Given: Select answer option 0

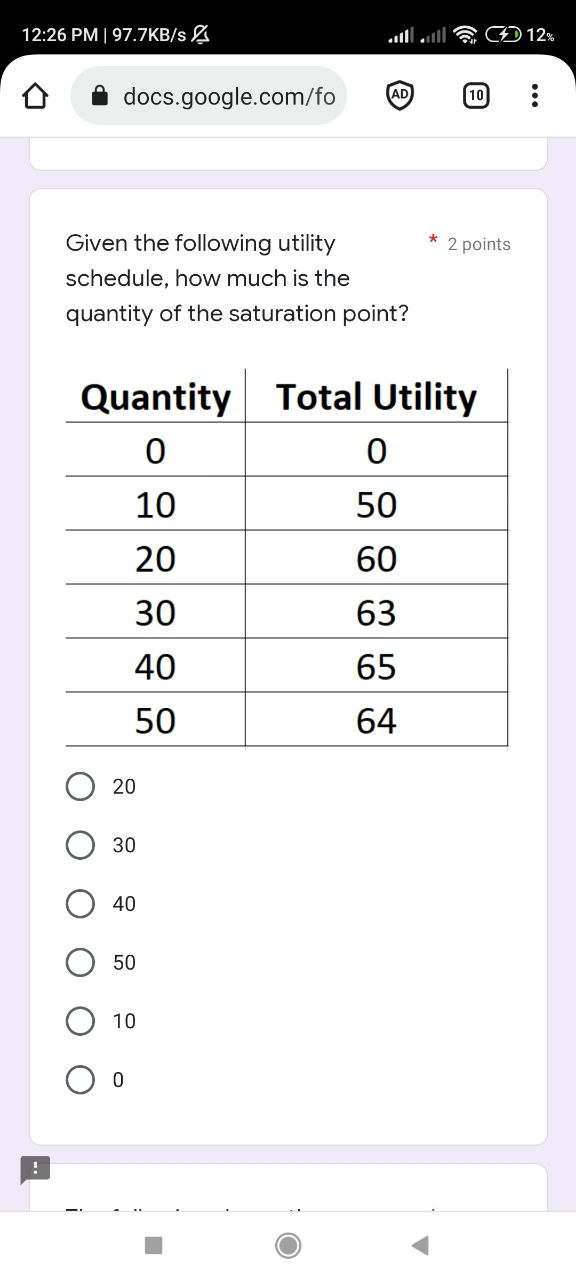Looking at the screenshot, I should [80, 1080].
